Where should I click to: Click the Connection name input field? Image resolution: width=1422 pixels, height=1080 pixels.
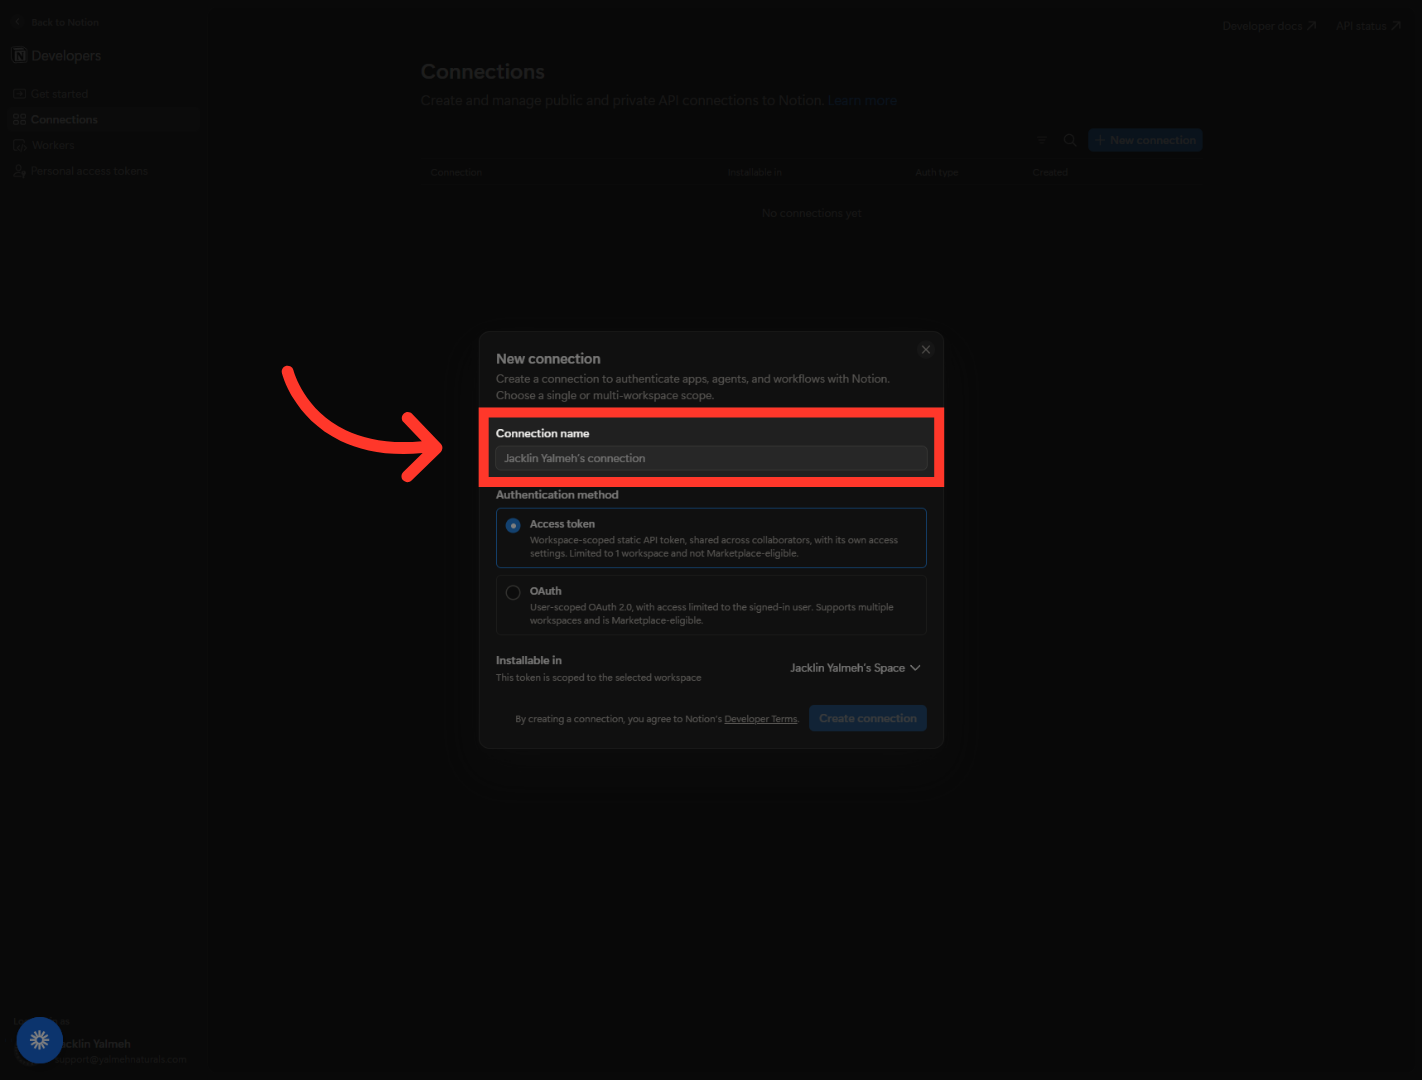coord(711,458)
